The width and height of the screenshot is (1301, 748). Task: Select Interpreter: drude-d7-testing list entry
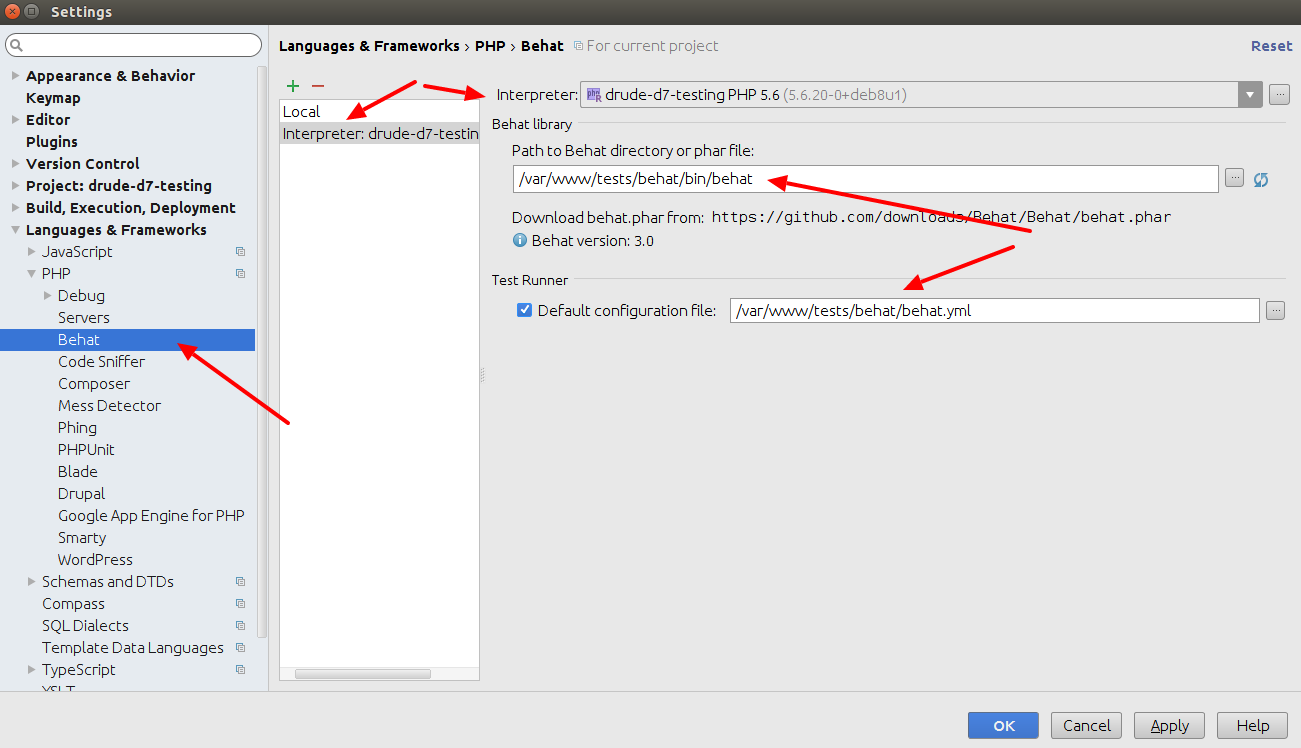point(380,134)
